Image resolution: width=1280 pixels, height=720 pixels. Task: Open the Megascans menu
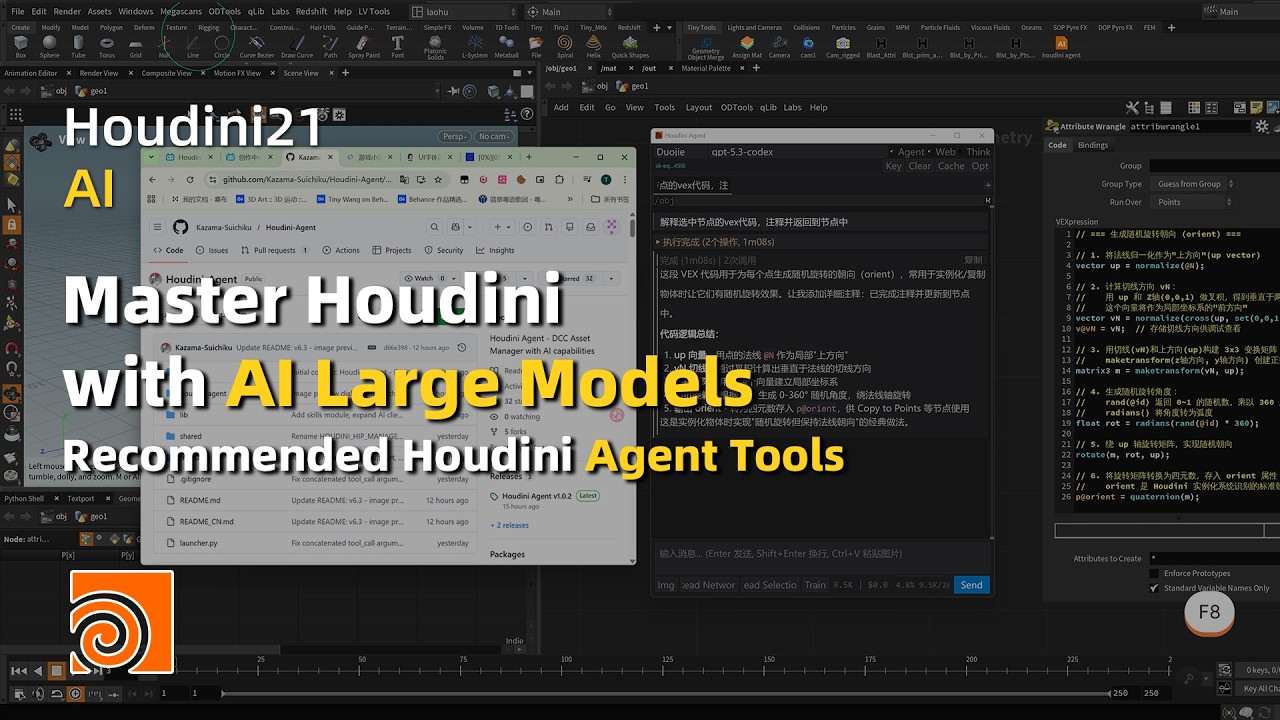181,12
